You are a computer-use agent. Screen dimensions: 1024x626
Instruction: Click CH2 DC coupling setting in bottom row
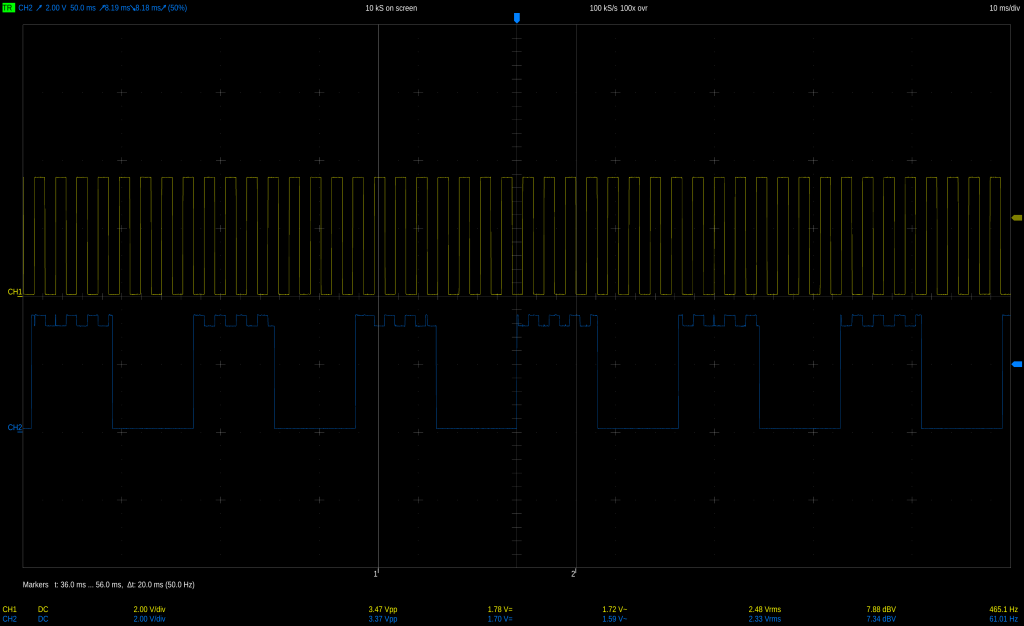[43, 619]
